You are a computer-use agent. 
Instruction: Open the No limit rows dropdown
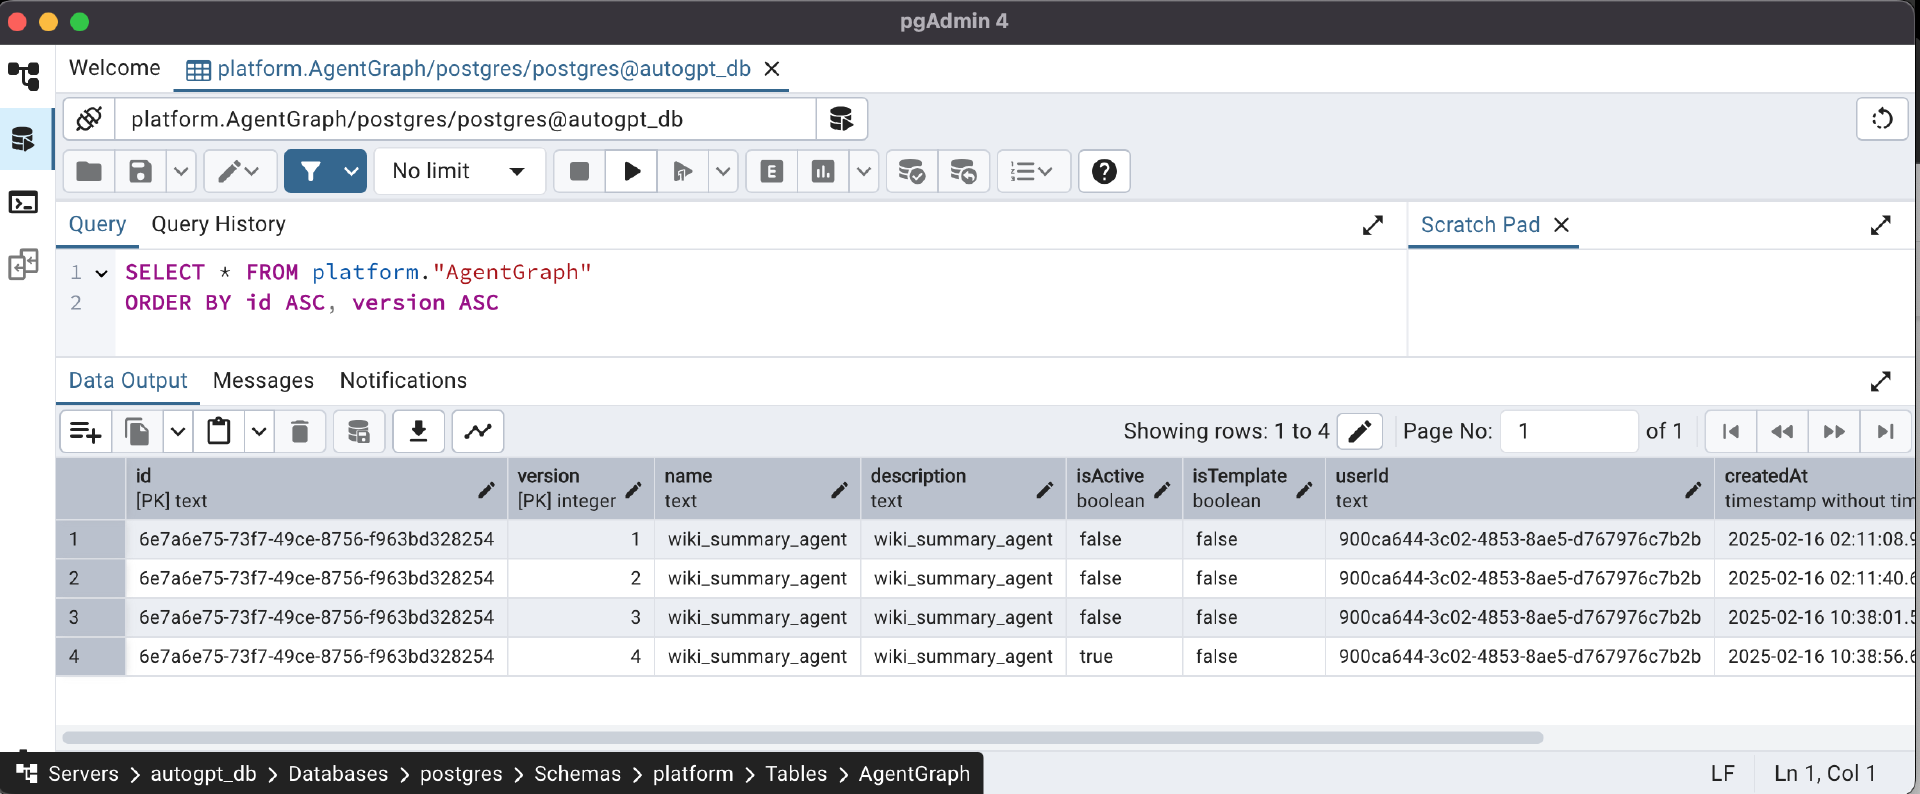coord(459,171)
